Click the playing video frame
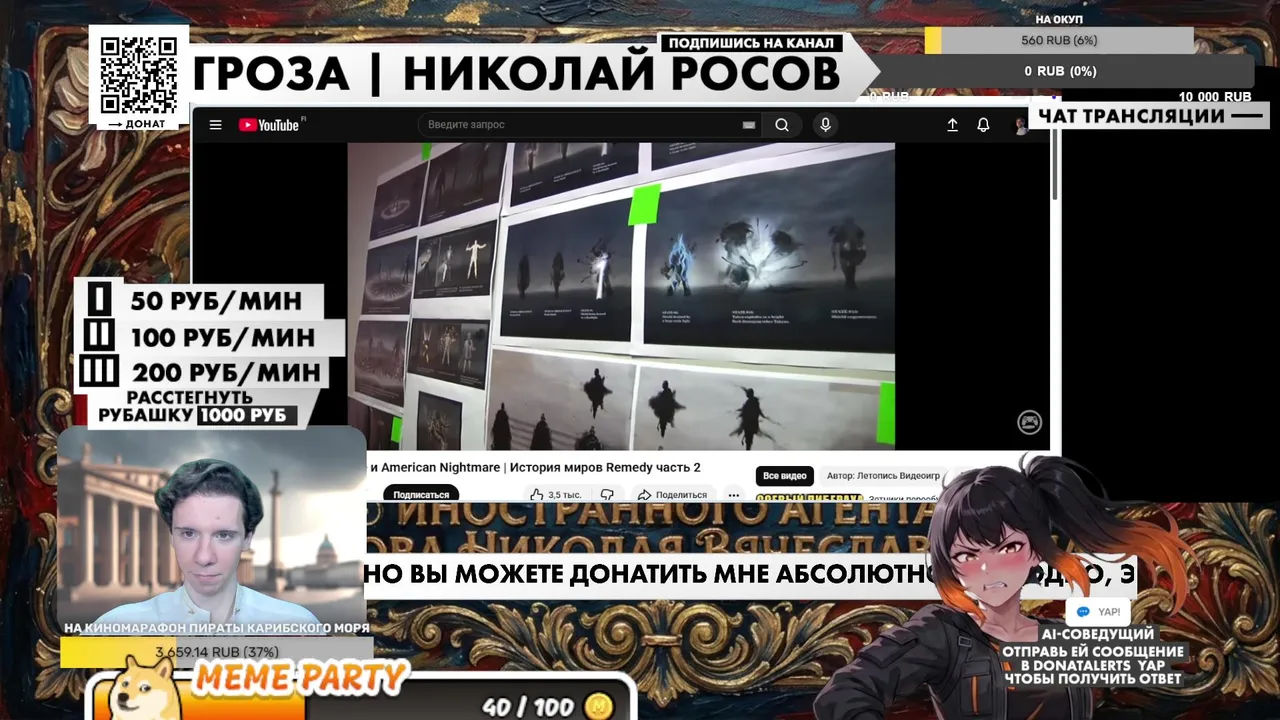This screenshot has width=1280, height=720. coord(621,296)
